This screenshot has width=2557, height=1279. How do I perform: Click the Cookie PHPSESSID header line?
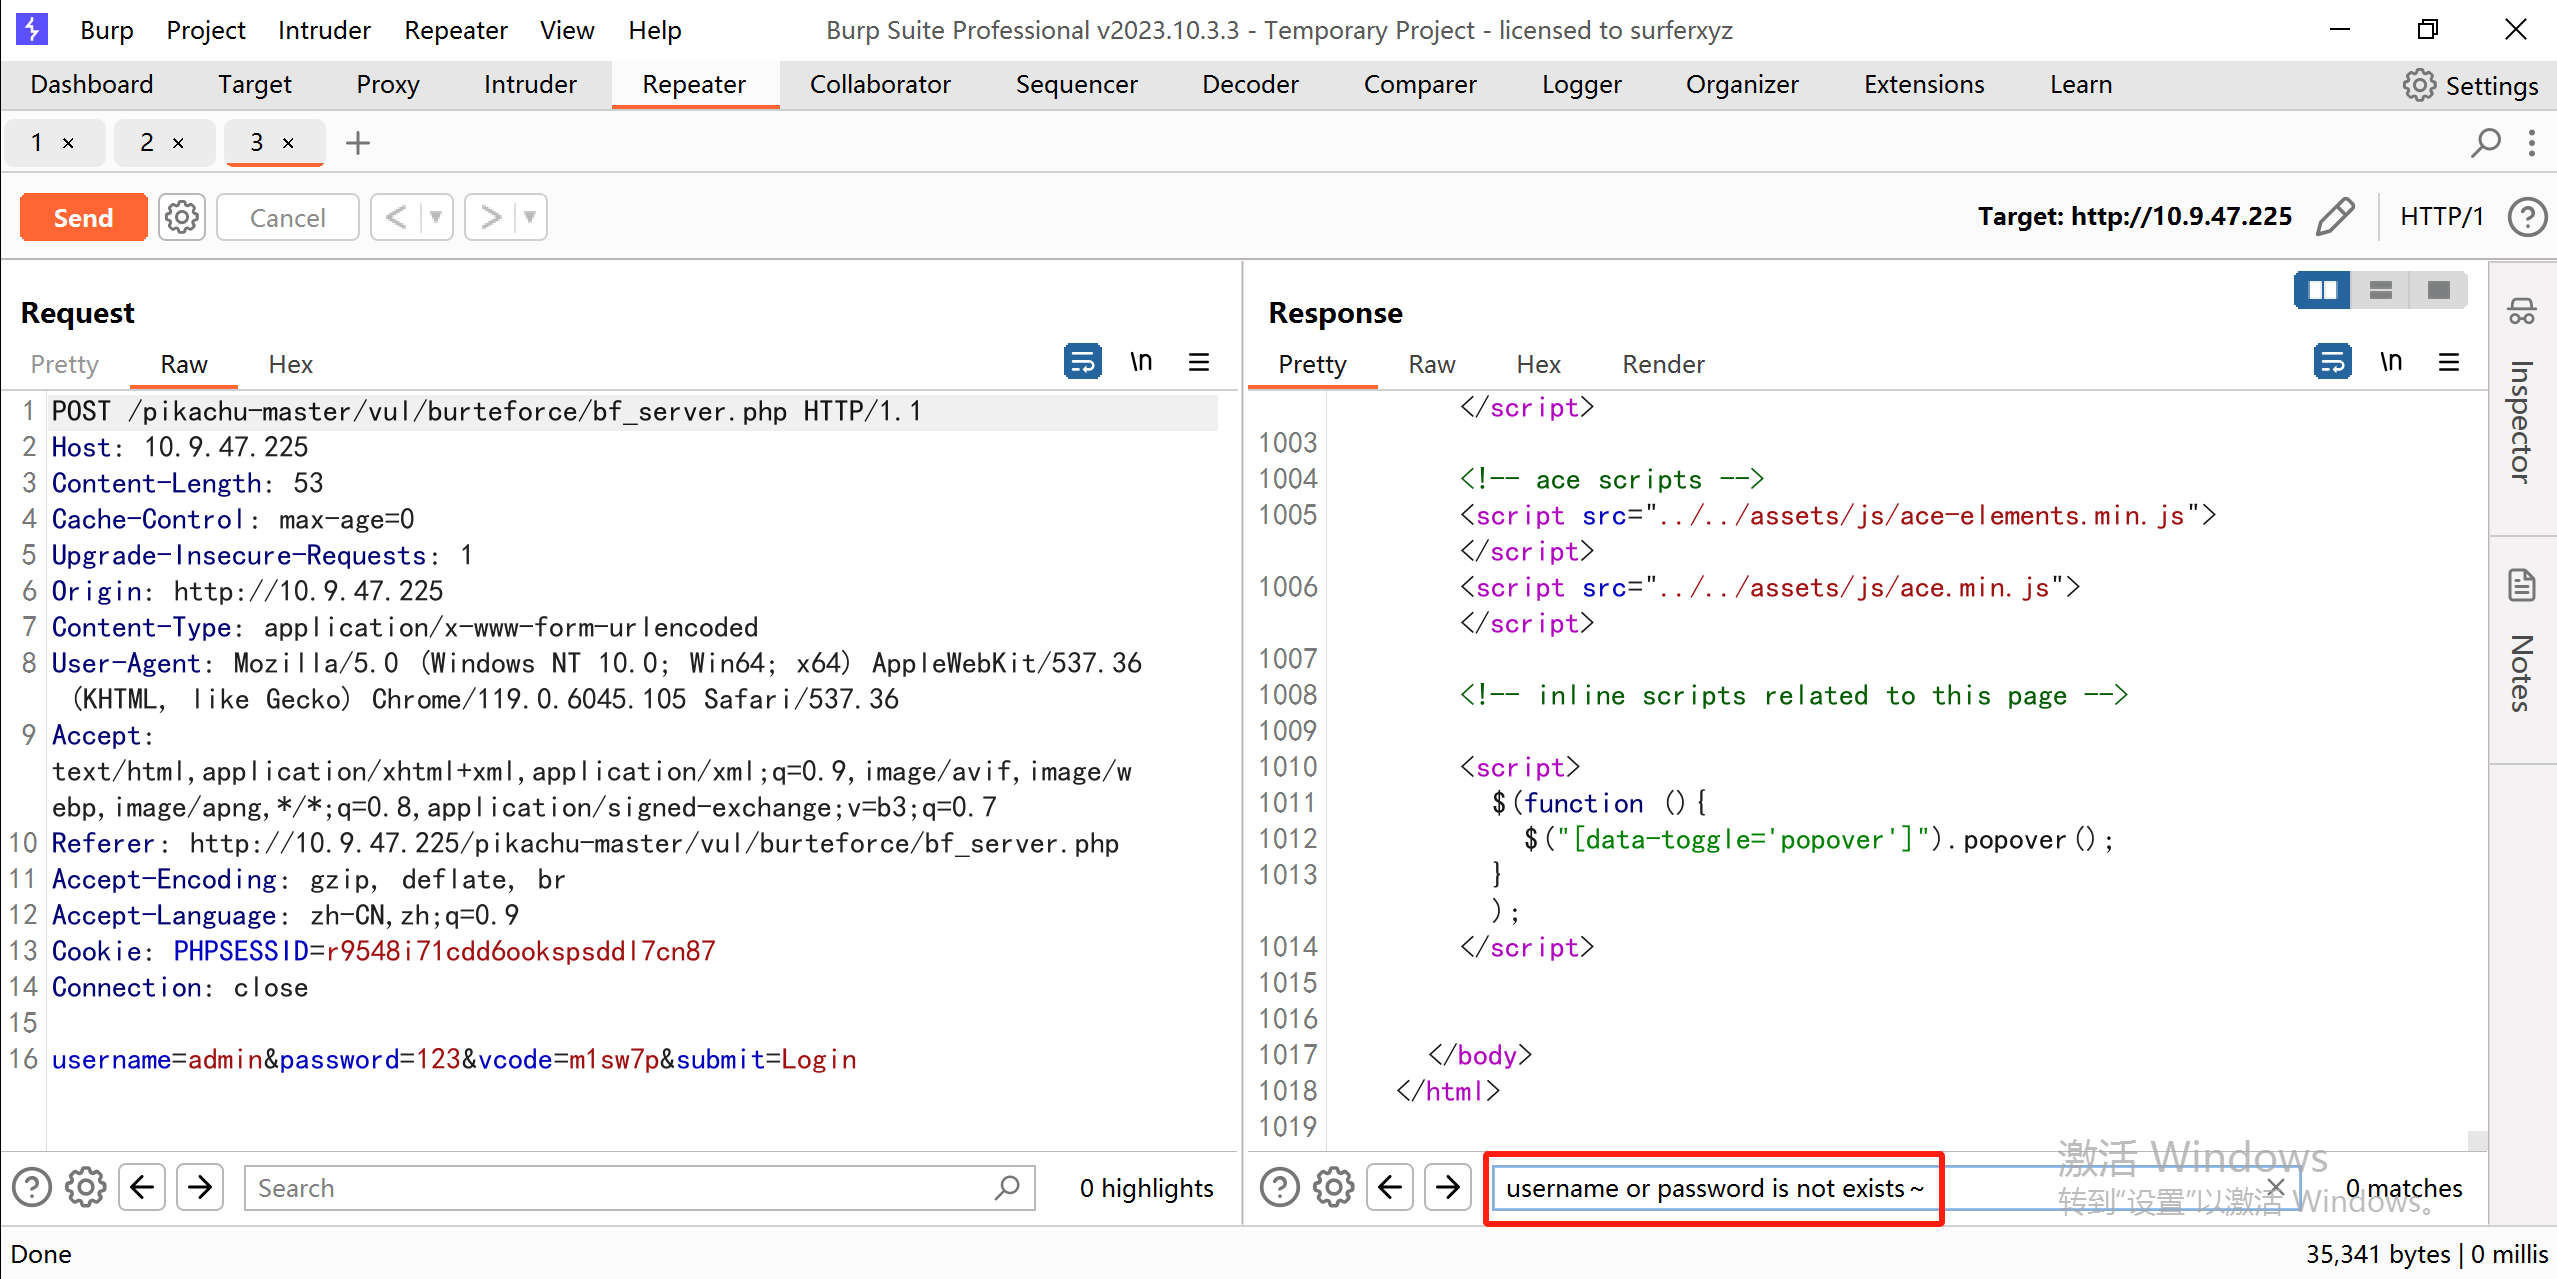[383, 951]
